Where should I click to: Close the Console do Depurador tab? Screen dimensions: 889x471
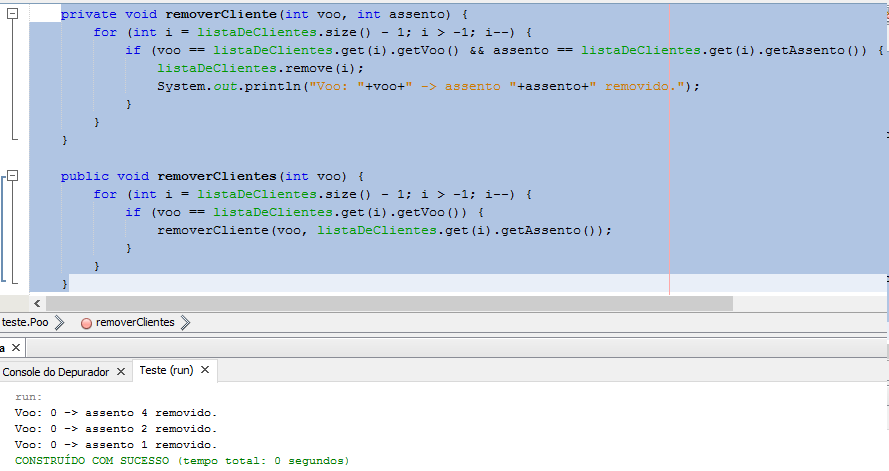coord(121,372)
